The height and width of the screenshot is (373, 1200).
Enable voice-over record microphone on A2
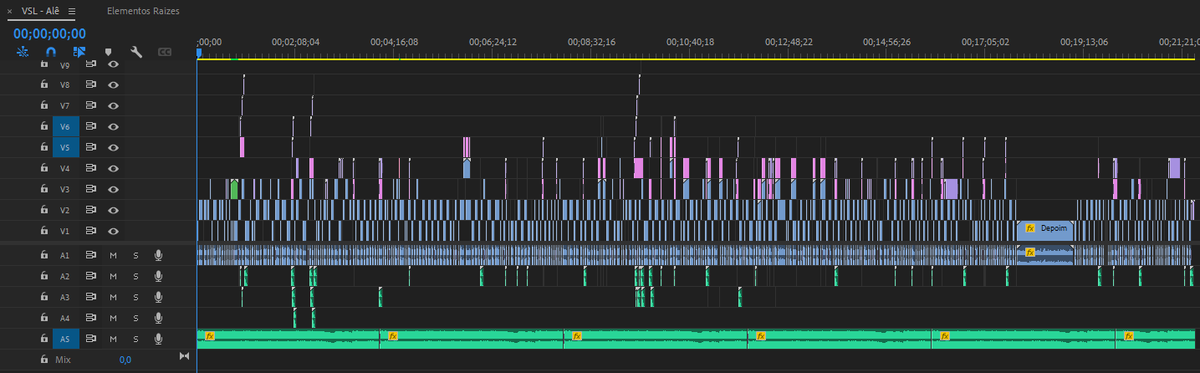pyautogui.click(x=158, y=276)
